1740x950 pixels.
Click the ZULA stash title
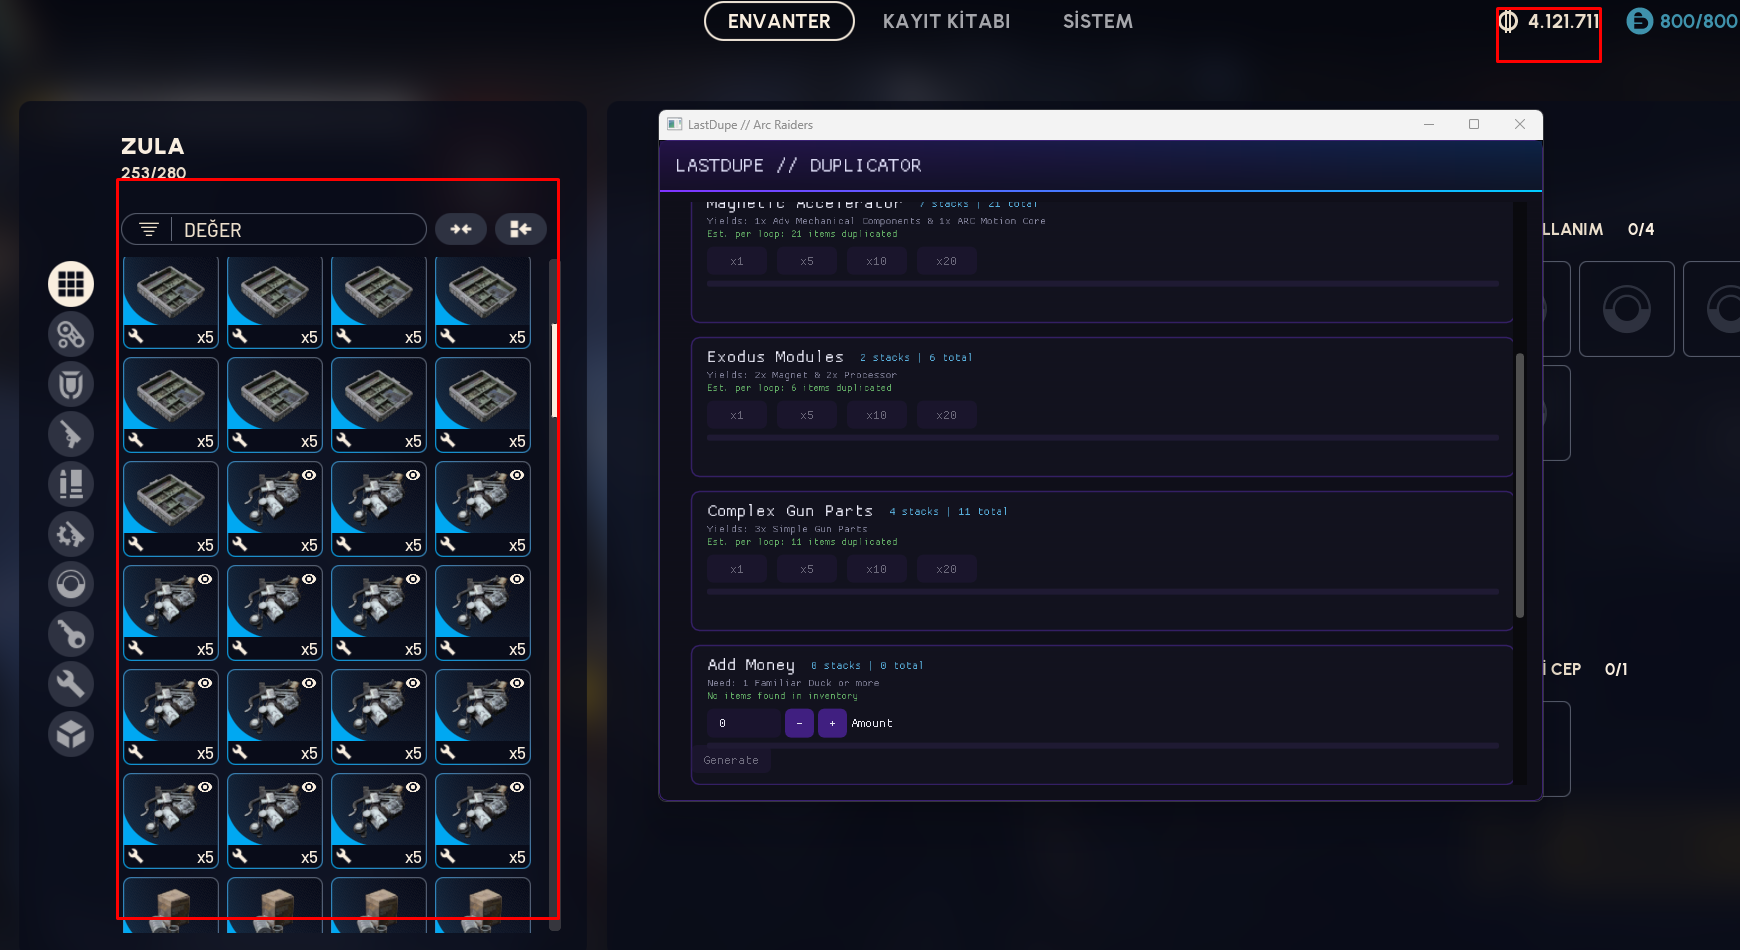[x=152, y=146]
